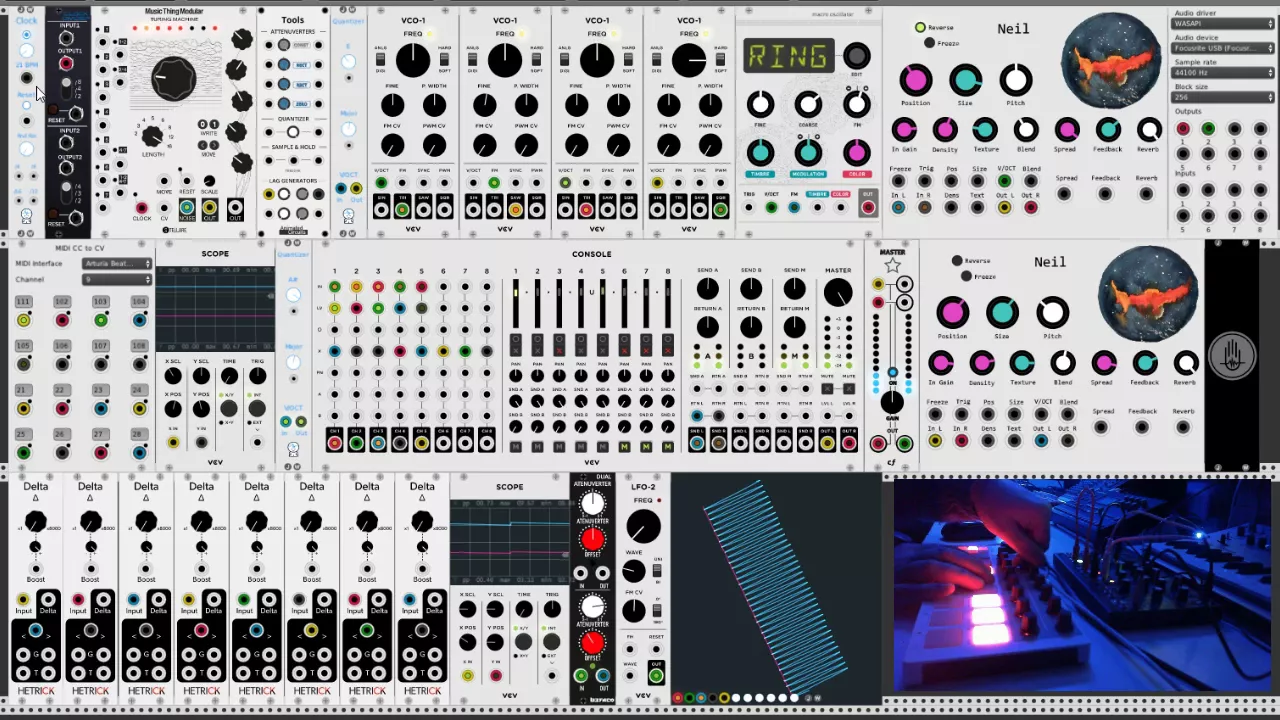Click the first Delta module top knob

[35, 521]
